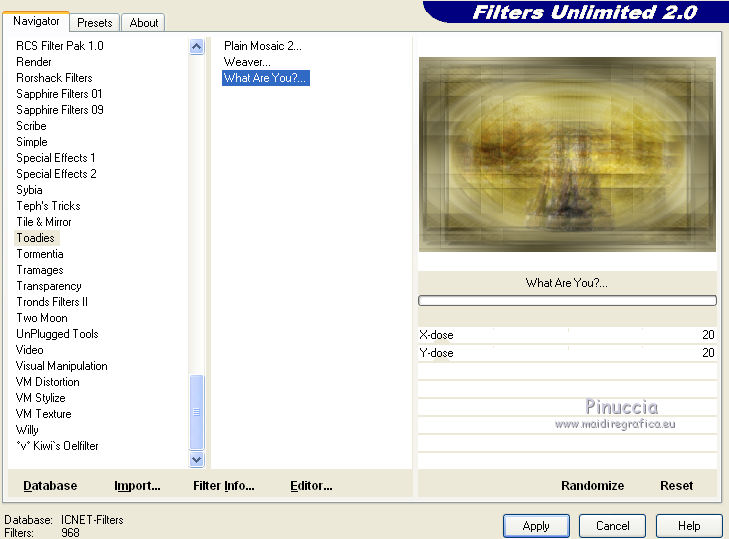
Task: Click the filter preview image
Action: [x=567, y=154]
